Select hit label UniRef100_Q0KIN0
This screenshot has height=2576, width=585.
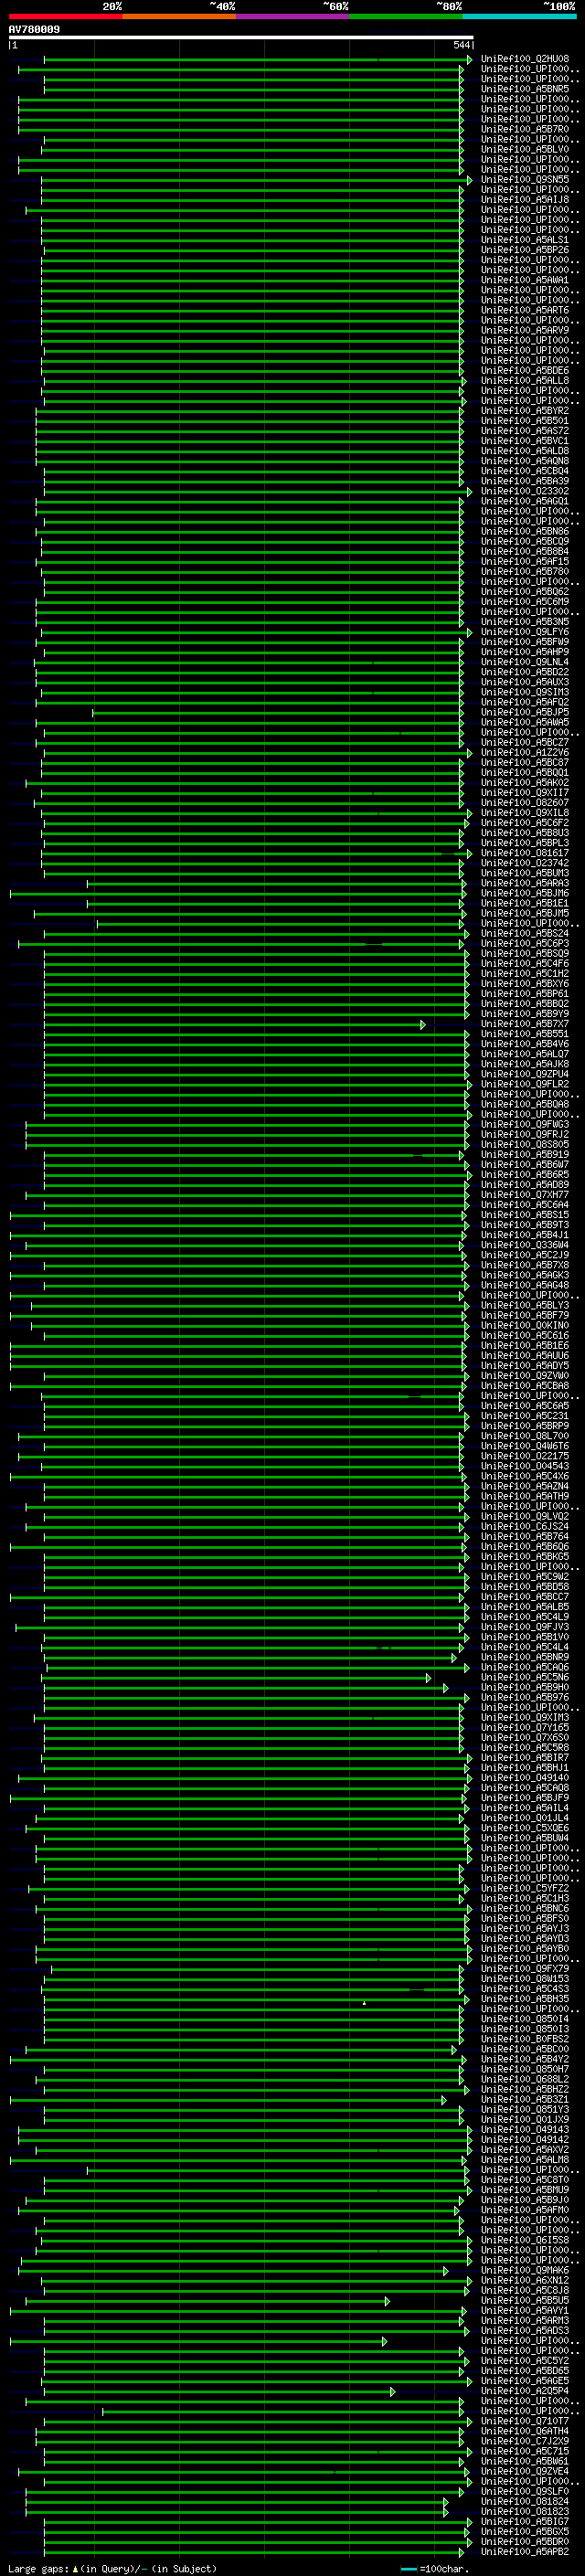tap(525, 1326)
